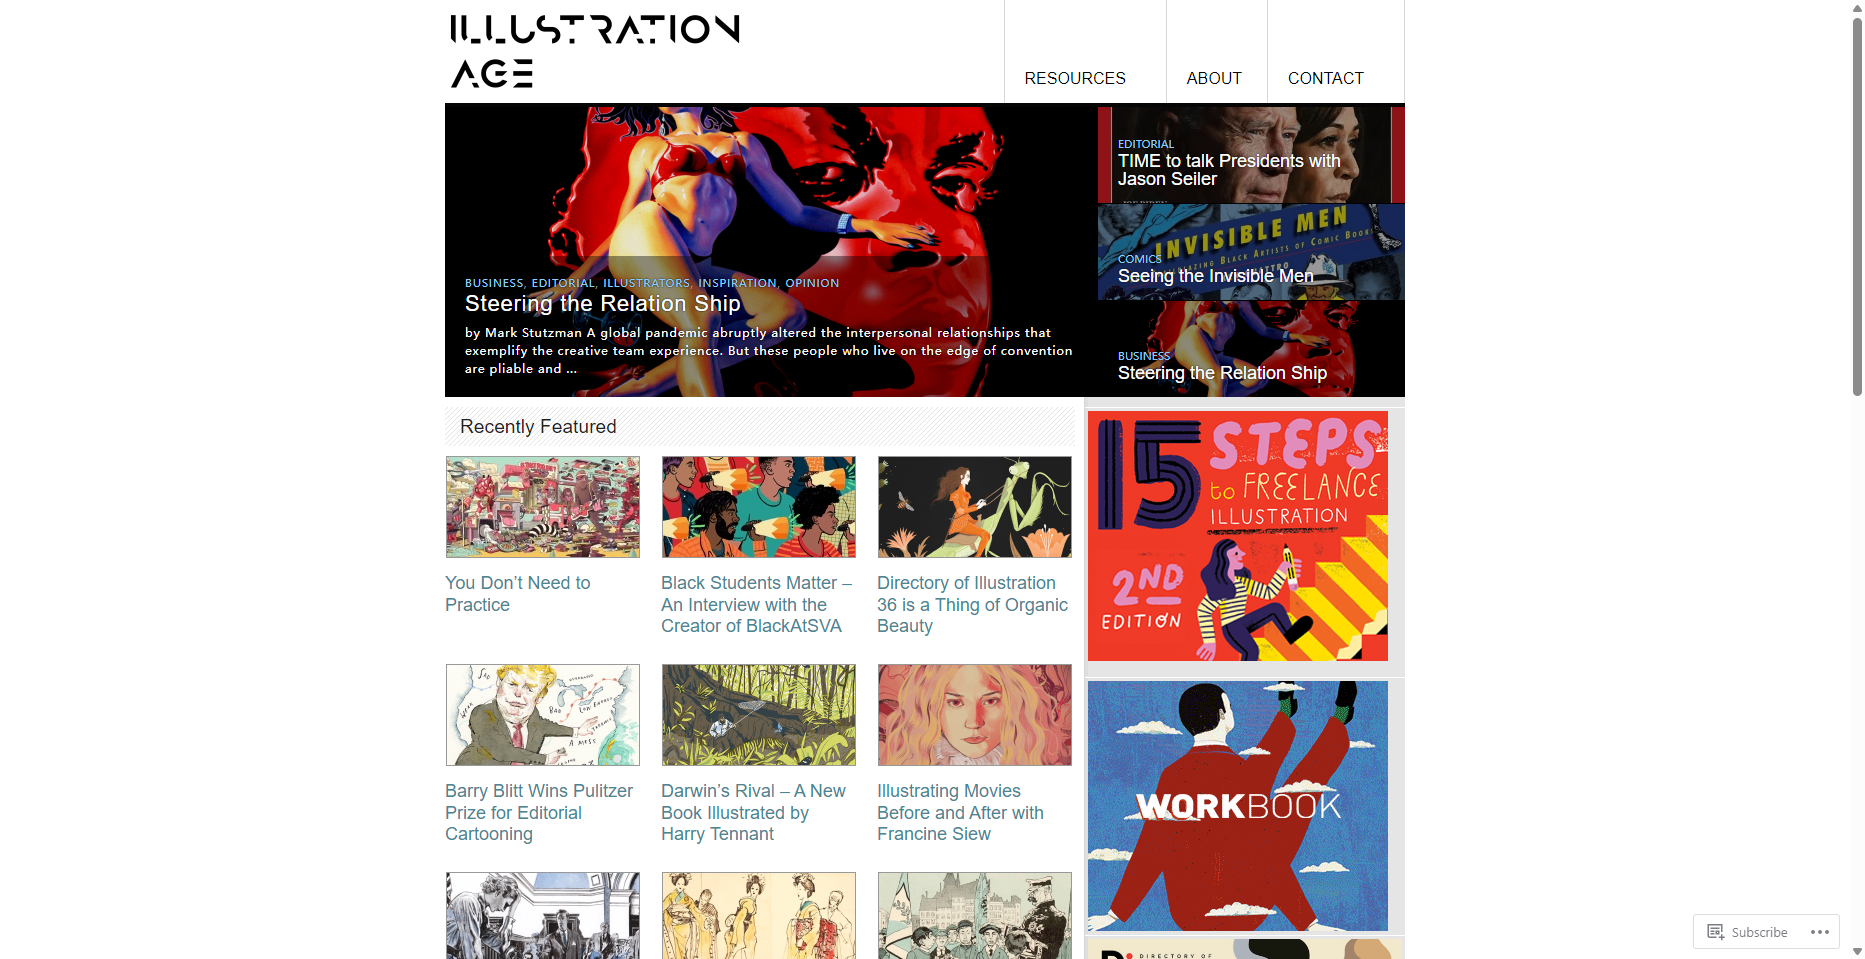Open the 'Steering the Relation Ship' headline

click(603, 303)
